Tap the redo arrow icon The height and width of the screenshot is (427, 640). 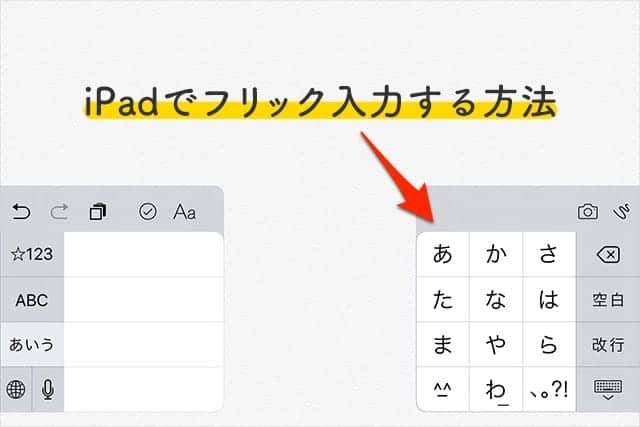60,212
